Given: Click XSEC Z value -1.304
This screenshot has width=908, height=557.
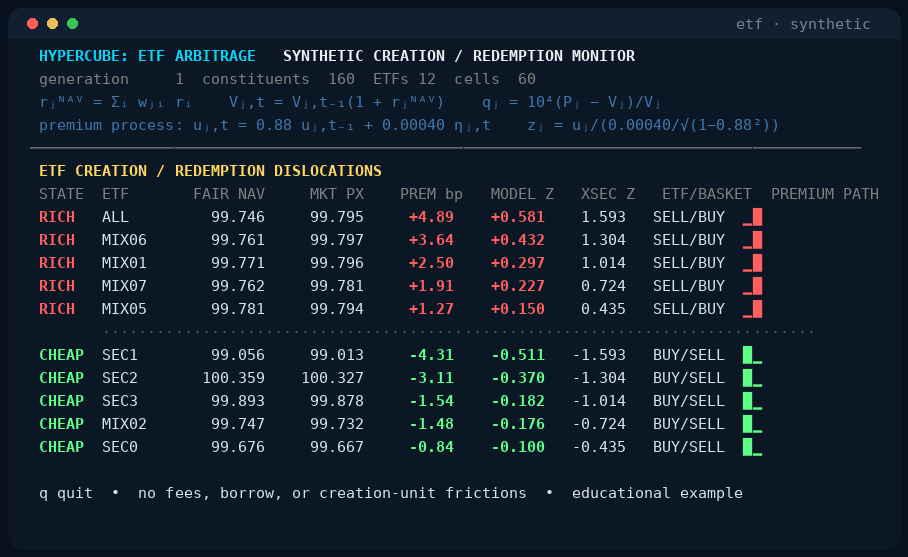Looking at the screenshot, I should [599, 378].
